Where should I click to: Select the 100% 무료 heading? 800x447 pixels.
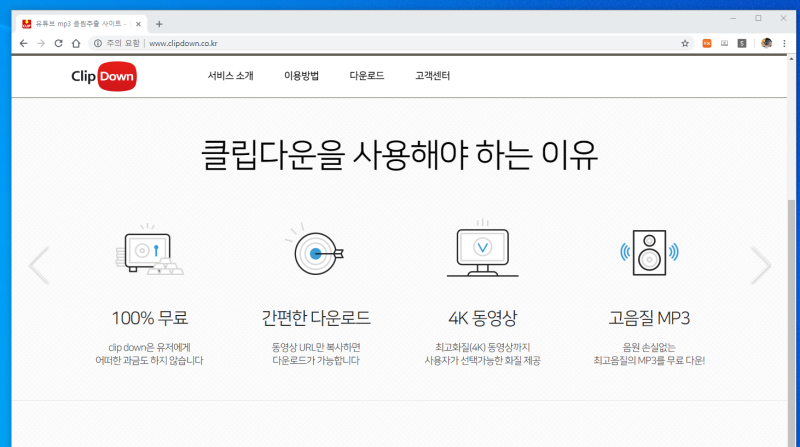tap(149, 318)
